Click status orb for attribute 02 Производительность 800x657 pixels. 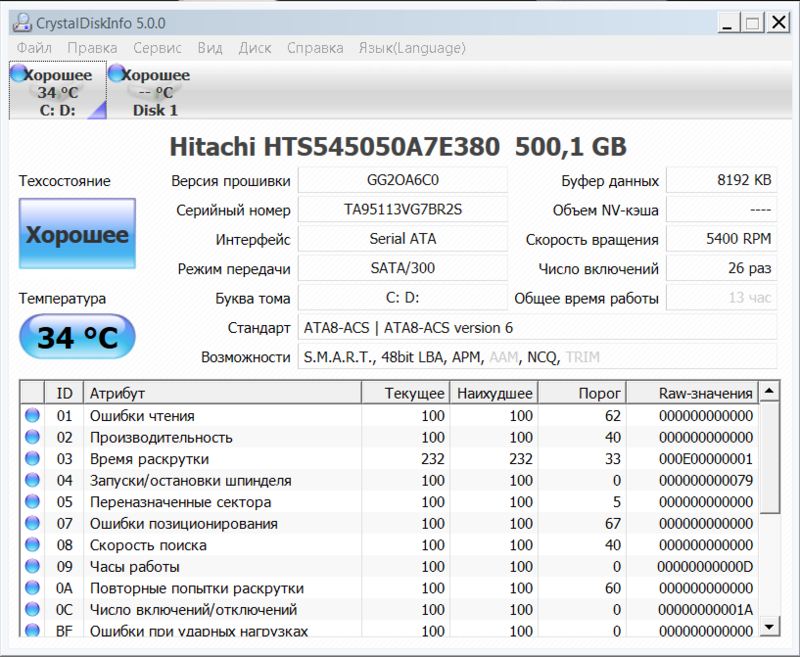click(32, 437)
